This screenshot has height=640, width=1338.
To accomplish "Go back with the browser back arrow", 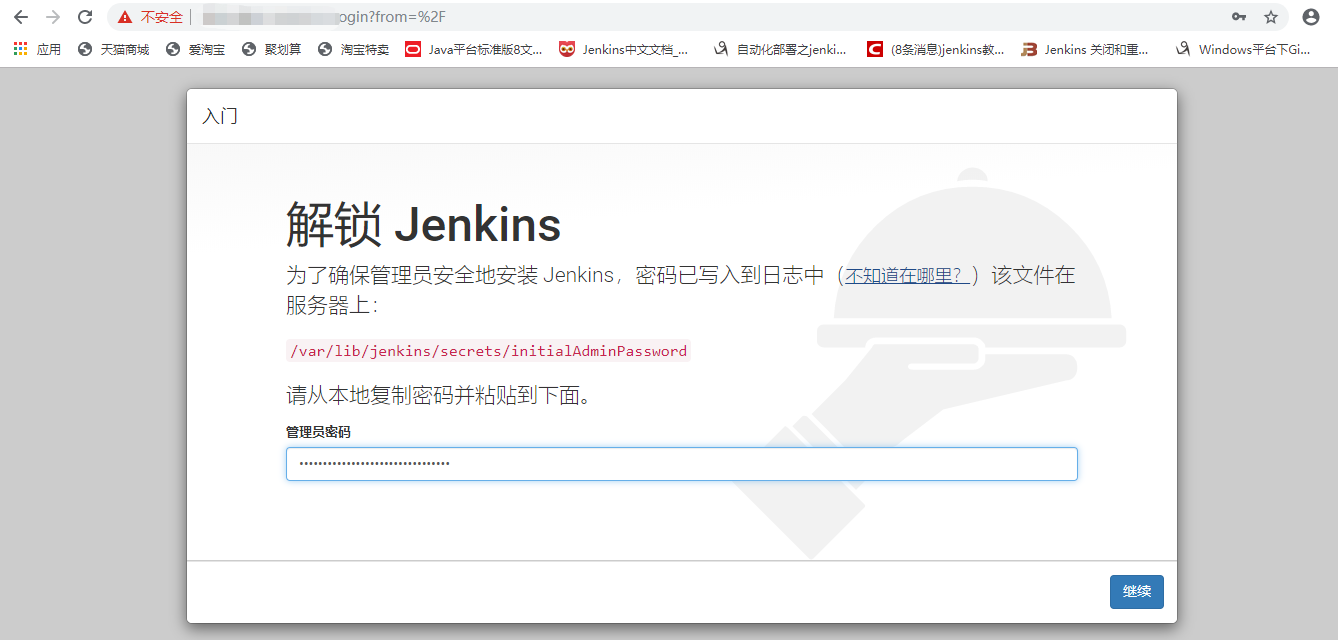I will click(x=21, y=17).
